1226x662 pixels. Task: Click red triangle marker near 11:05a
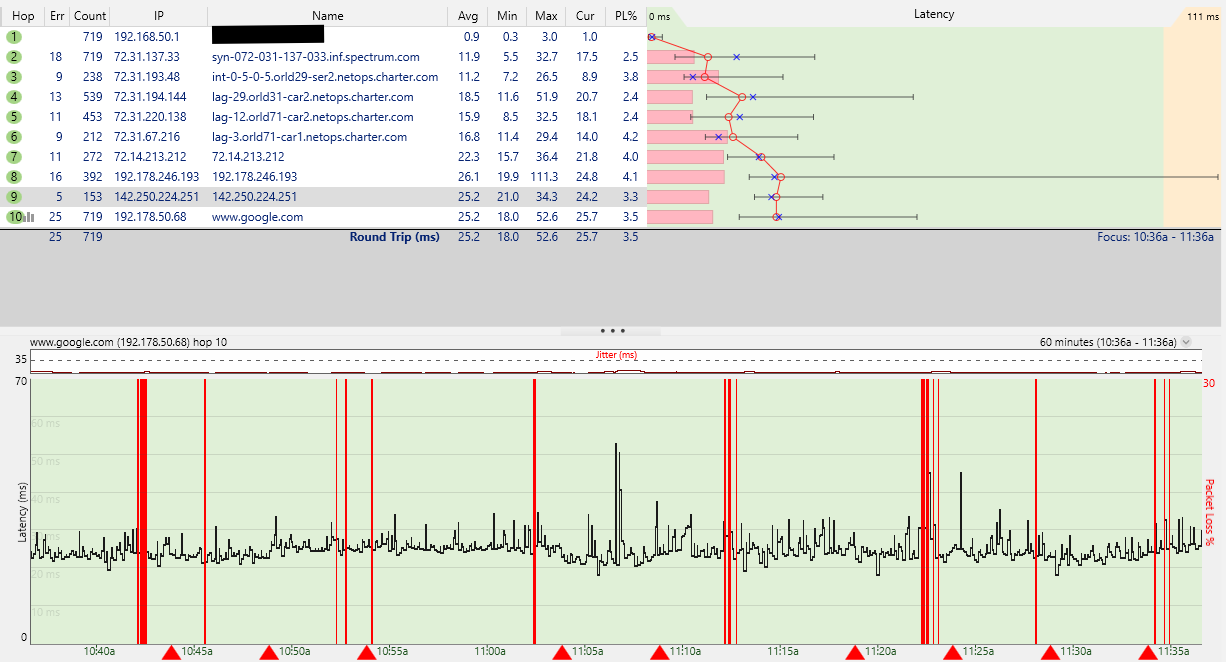tap(562, 653)
